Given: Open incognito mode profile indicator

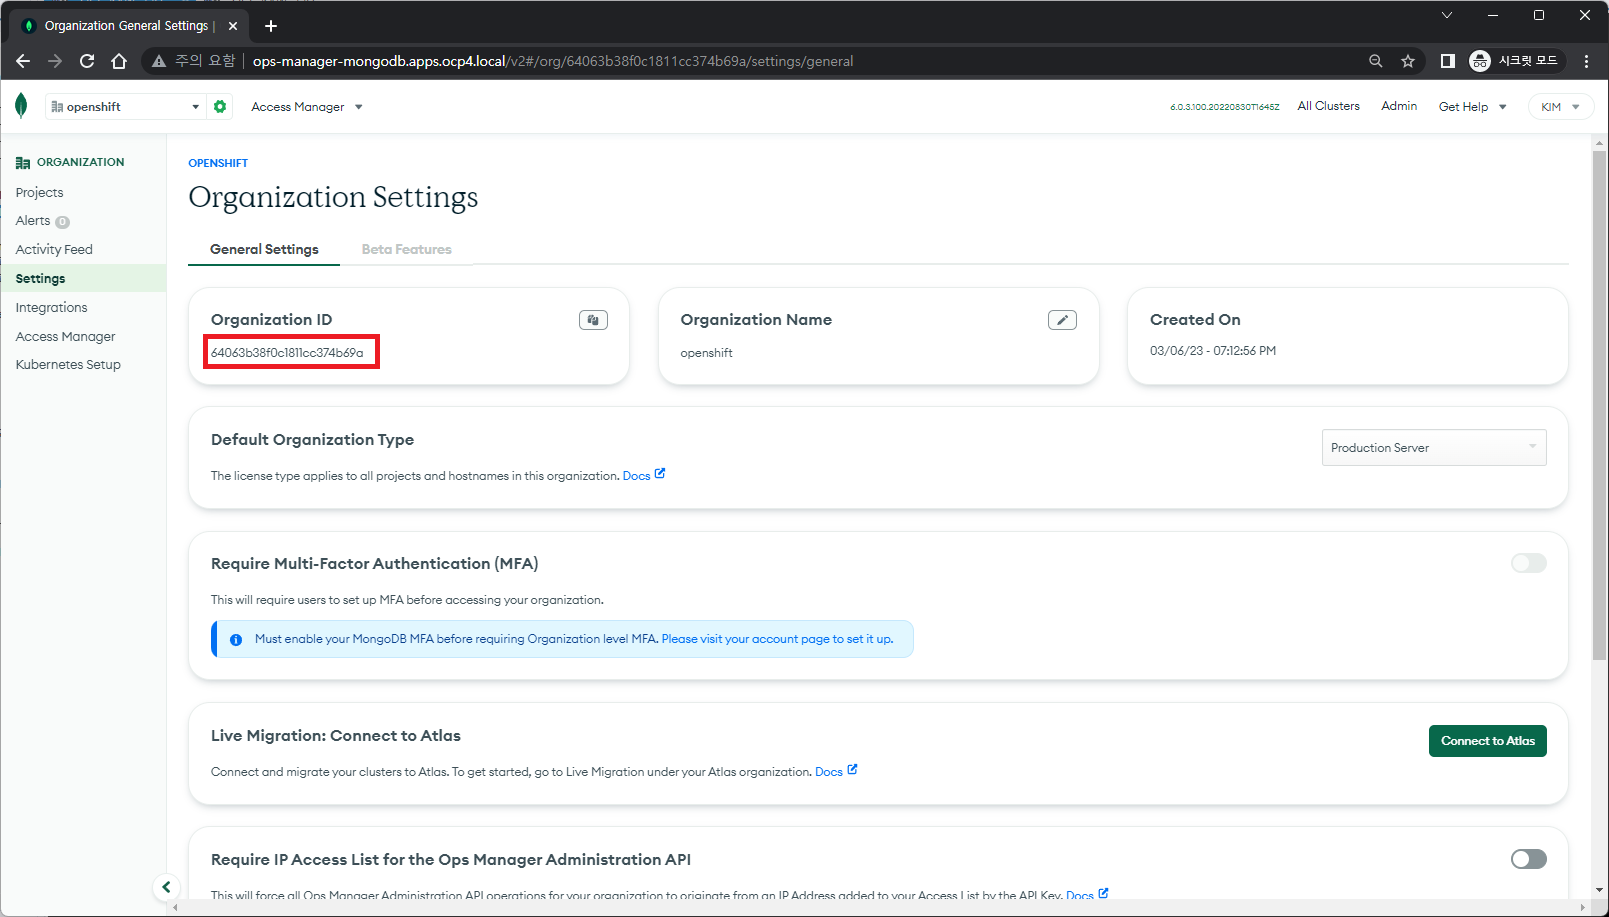Looking at the screenshot, I should coord(1513,61).
